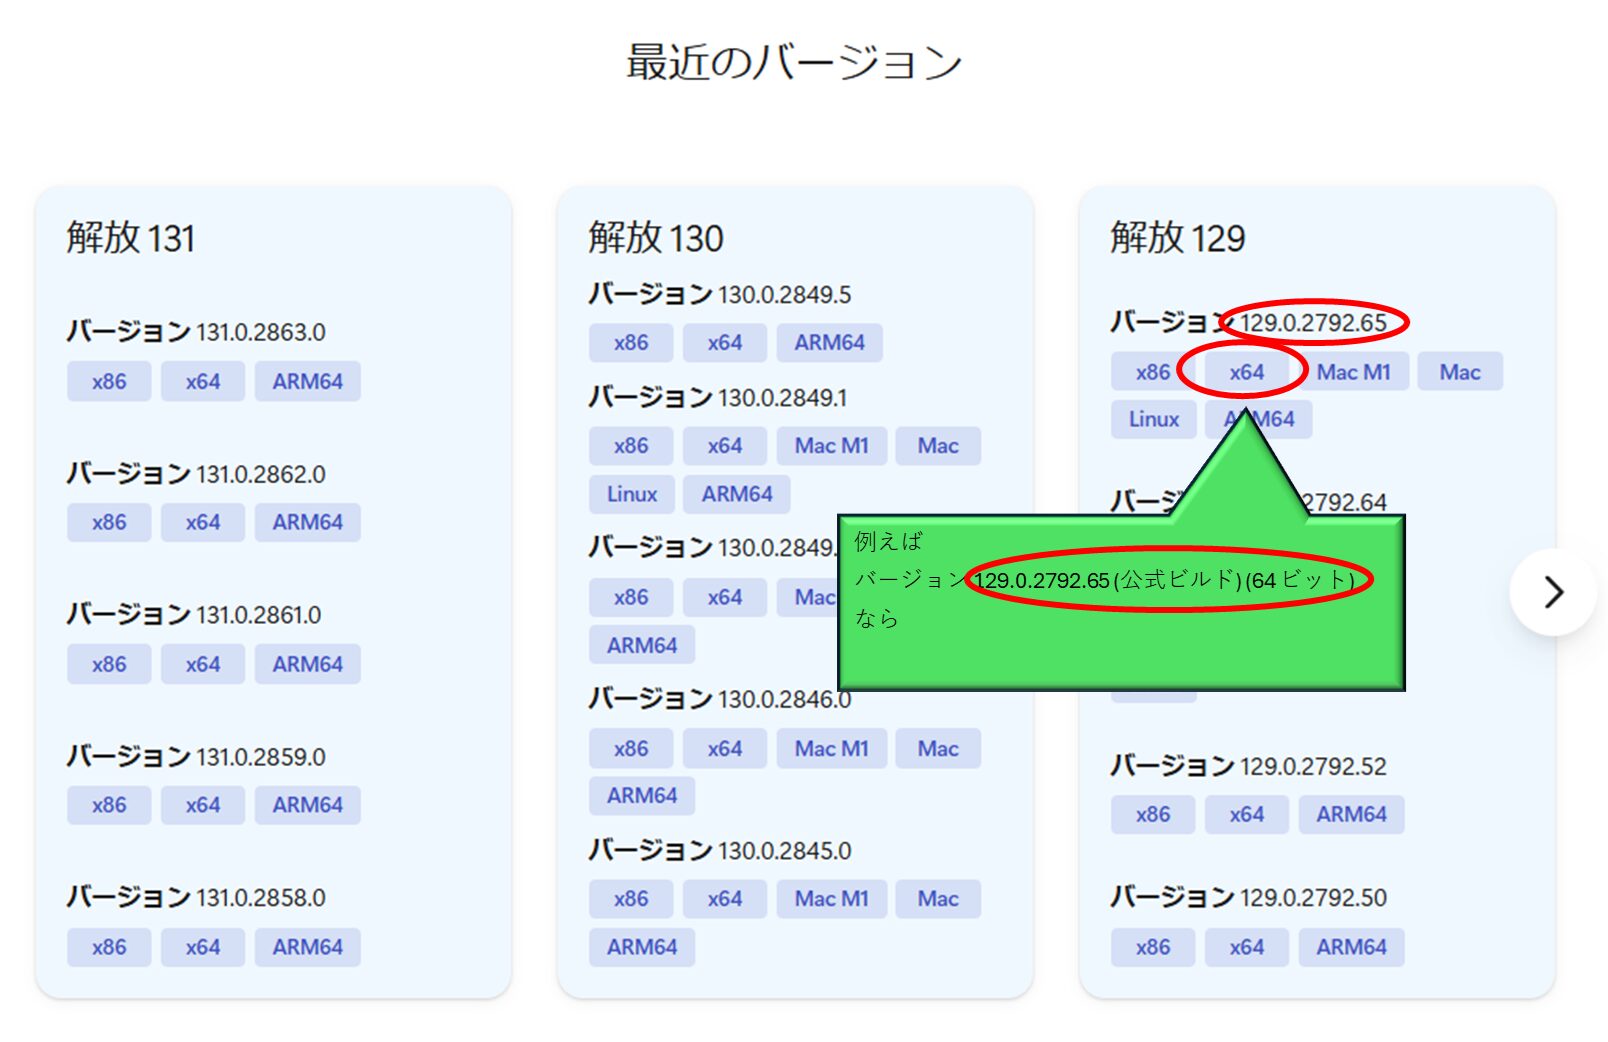Download x64 build of version 130.0.2849.5
This screenshot has width=1608, height=1042.
(x=724, y=343)
